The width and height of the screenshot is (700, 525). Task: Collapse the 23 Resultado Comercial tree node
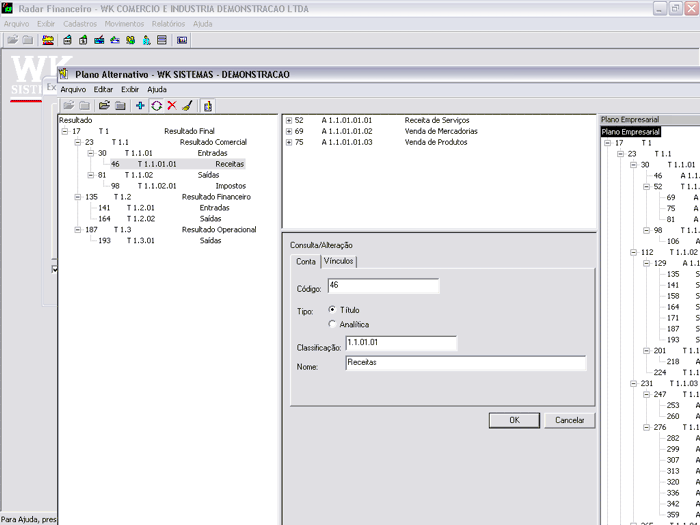[77, 142]
